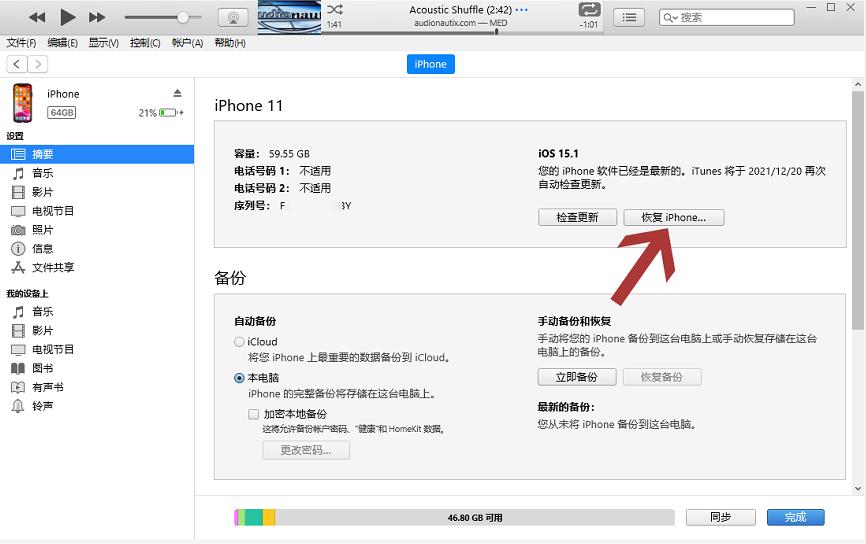Open the Up Next list view icon
The height and width of the screenshot is (544, 866).
pyautogui.click(x=628, y=17)
